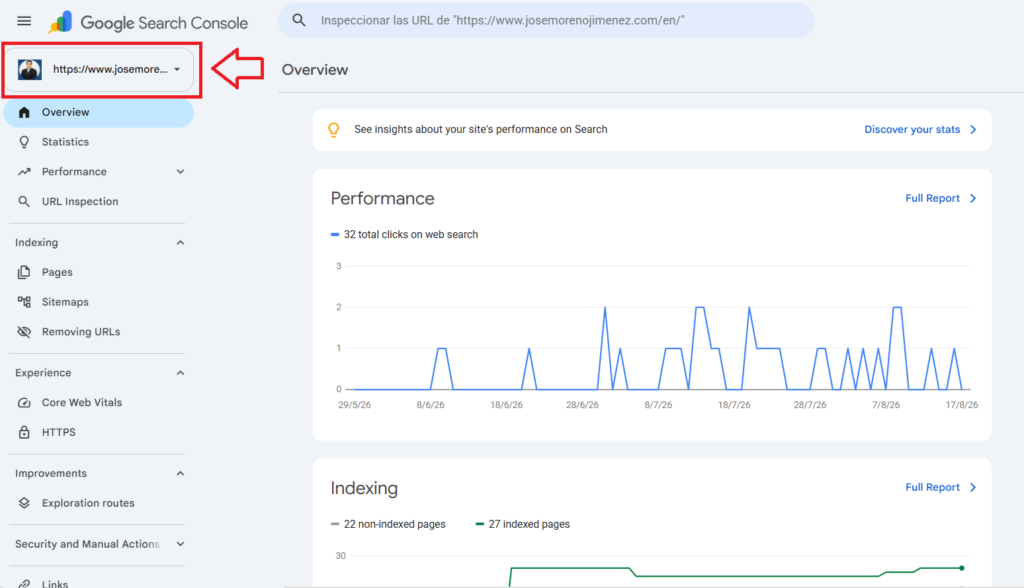Expand Security and Manual Actions section
This screenshot has width=1024, height=588.
point(180,544)
